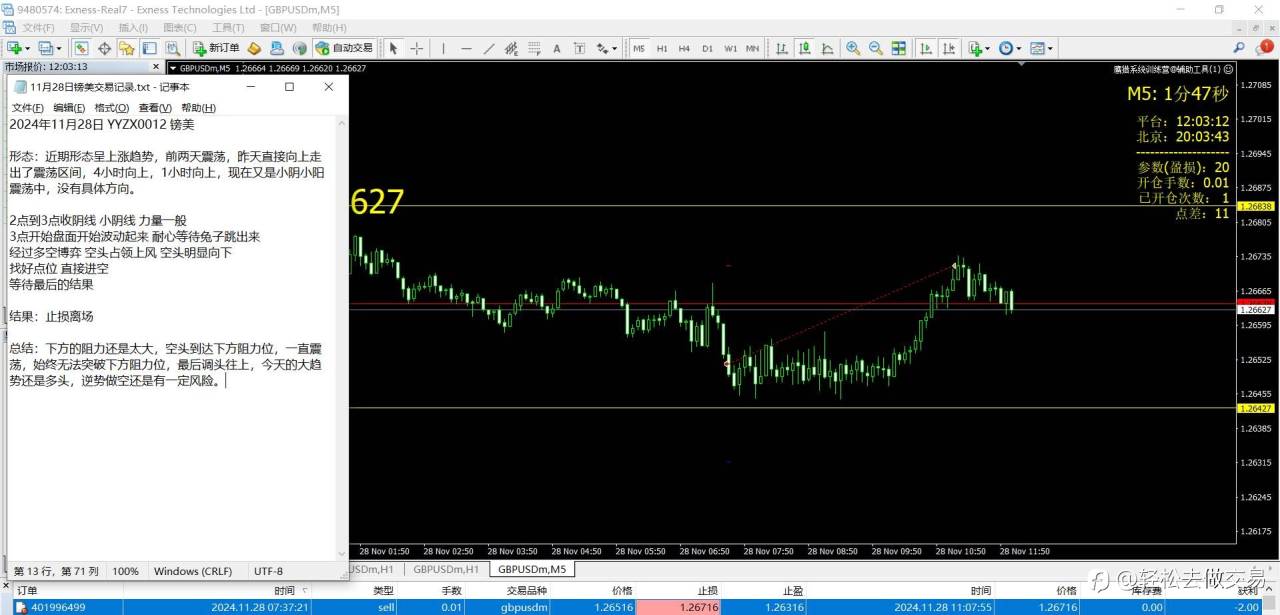Open Notepad's 编辑(E) menu
The image size is (1280, 615).
[69, 108]
